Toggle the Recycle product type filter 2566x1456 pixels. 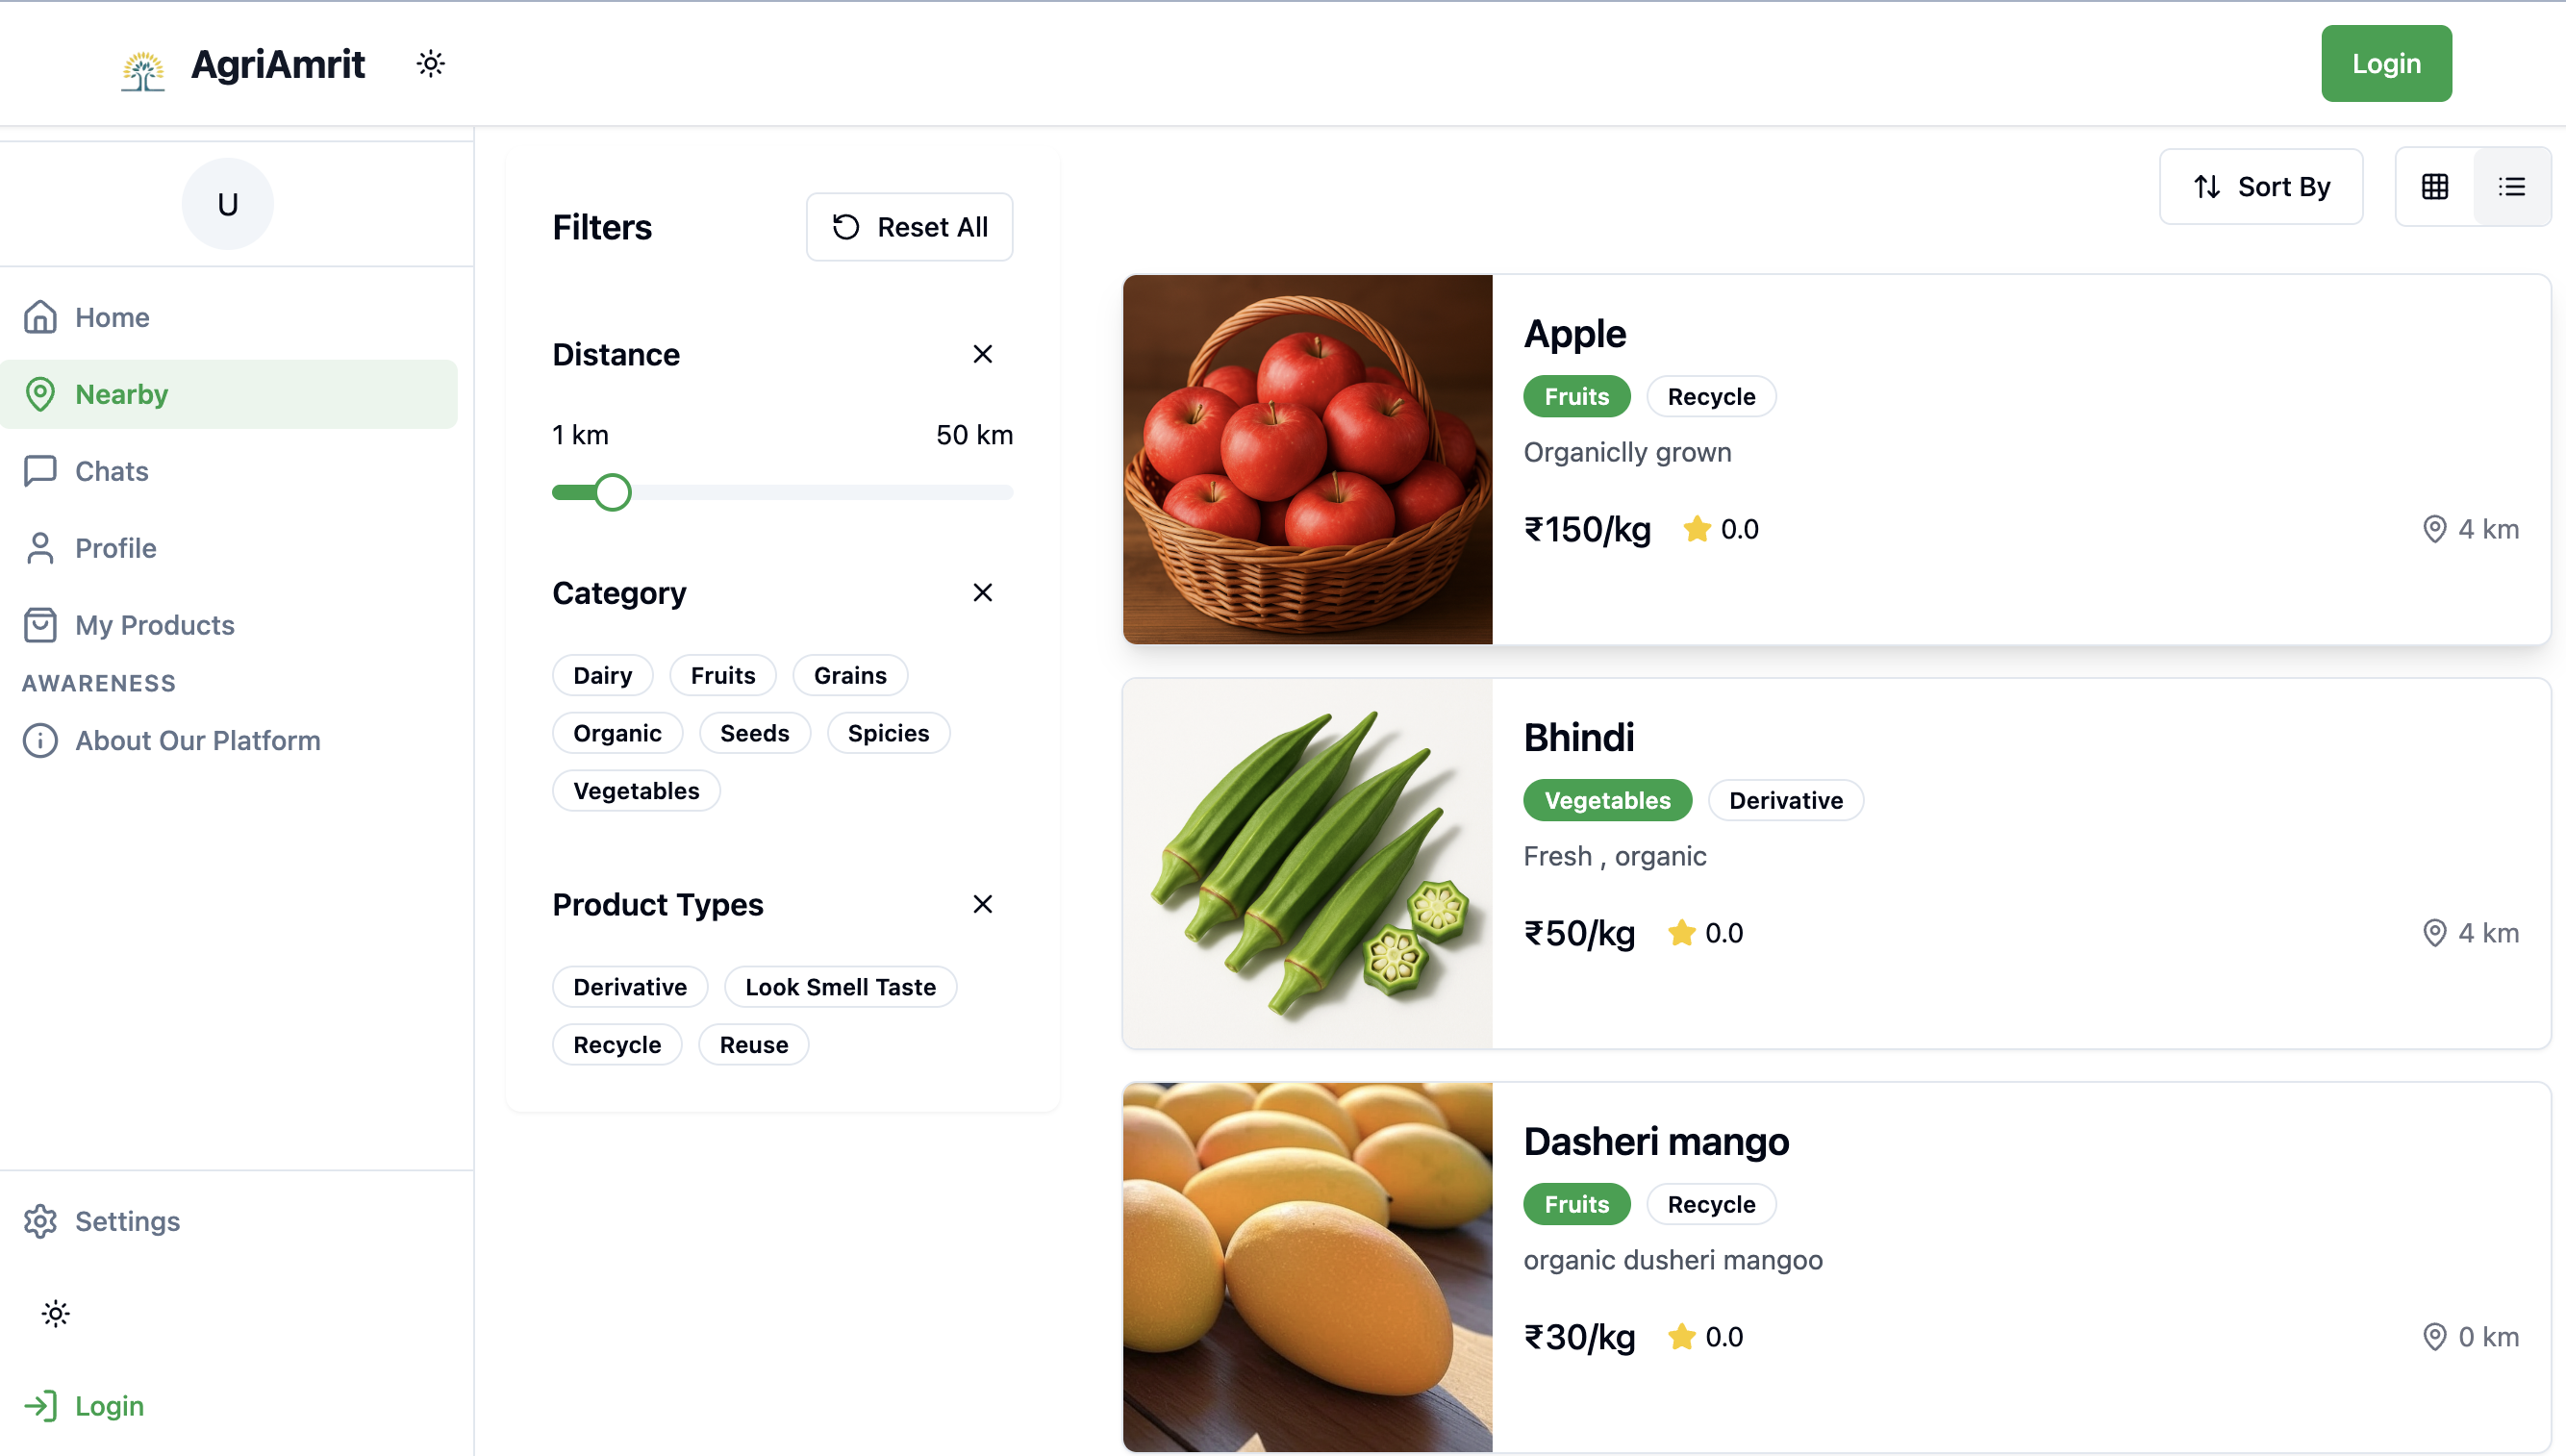pos(617,1044)
